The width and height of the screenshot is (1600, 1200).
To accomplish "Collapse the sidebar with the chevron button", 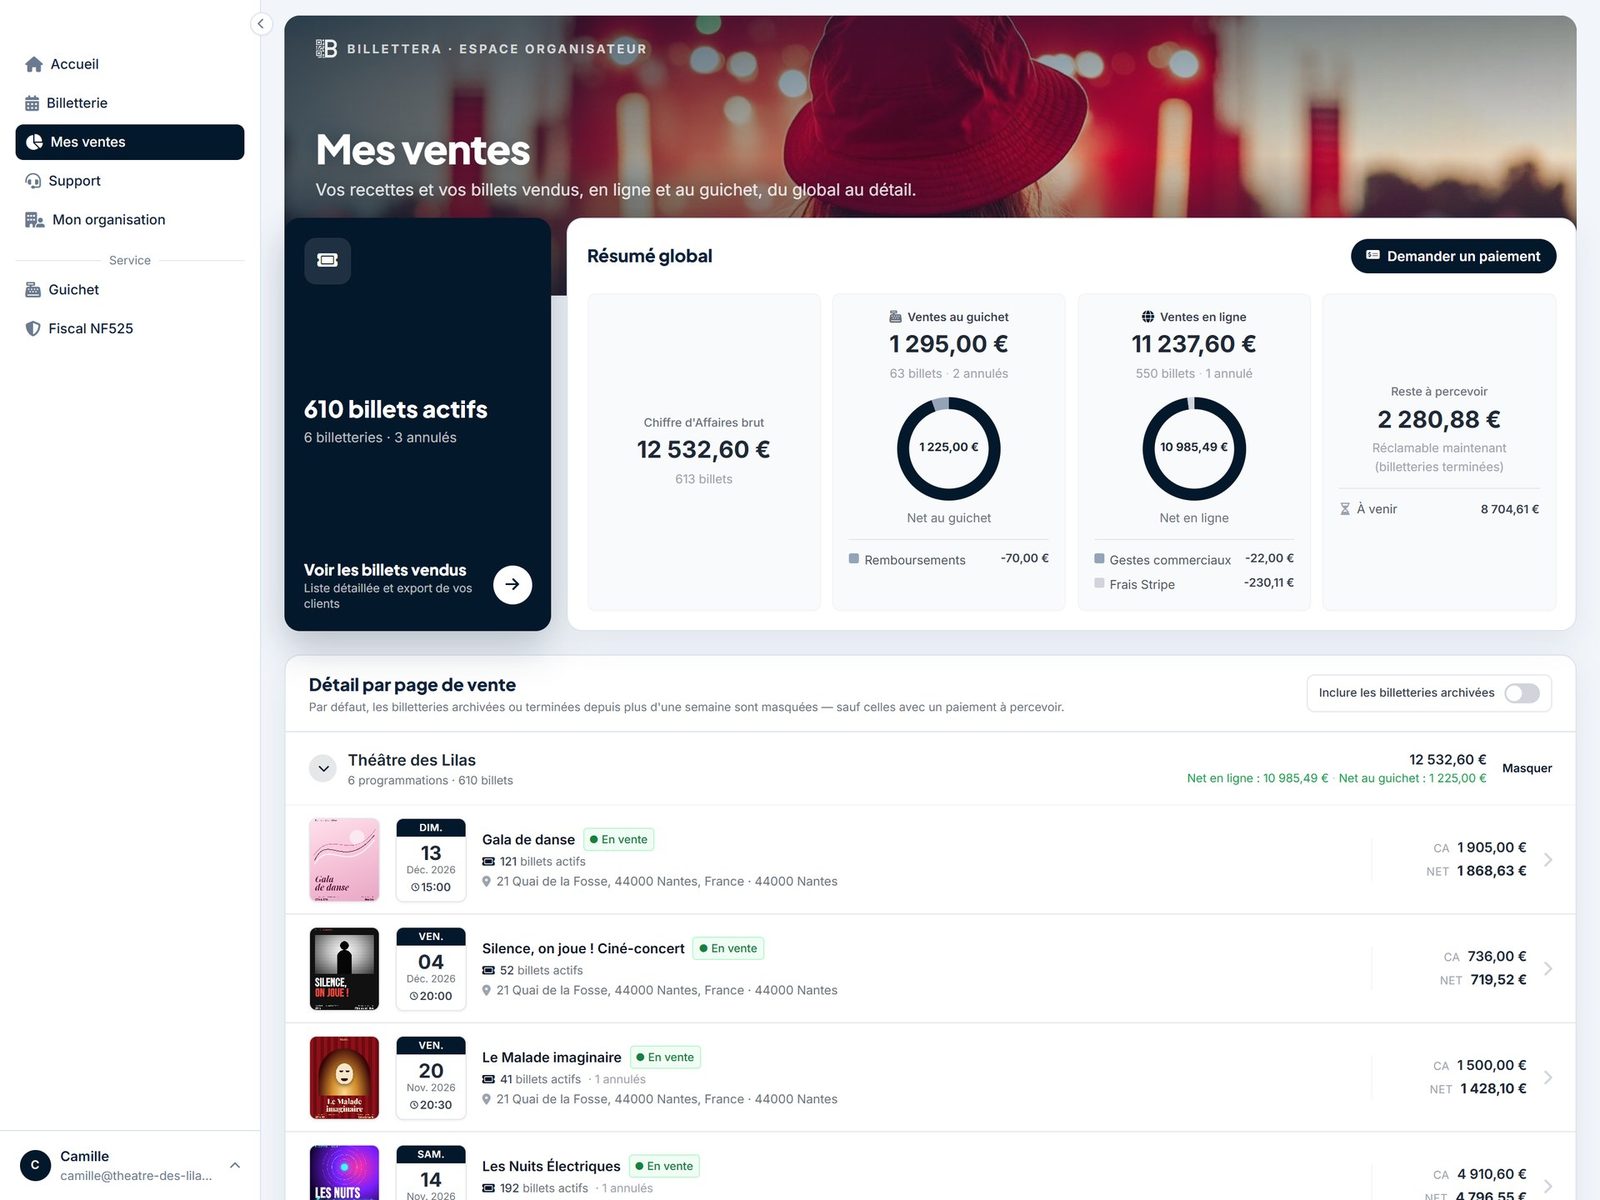I will tap(261, 24).
